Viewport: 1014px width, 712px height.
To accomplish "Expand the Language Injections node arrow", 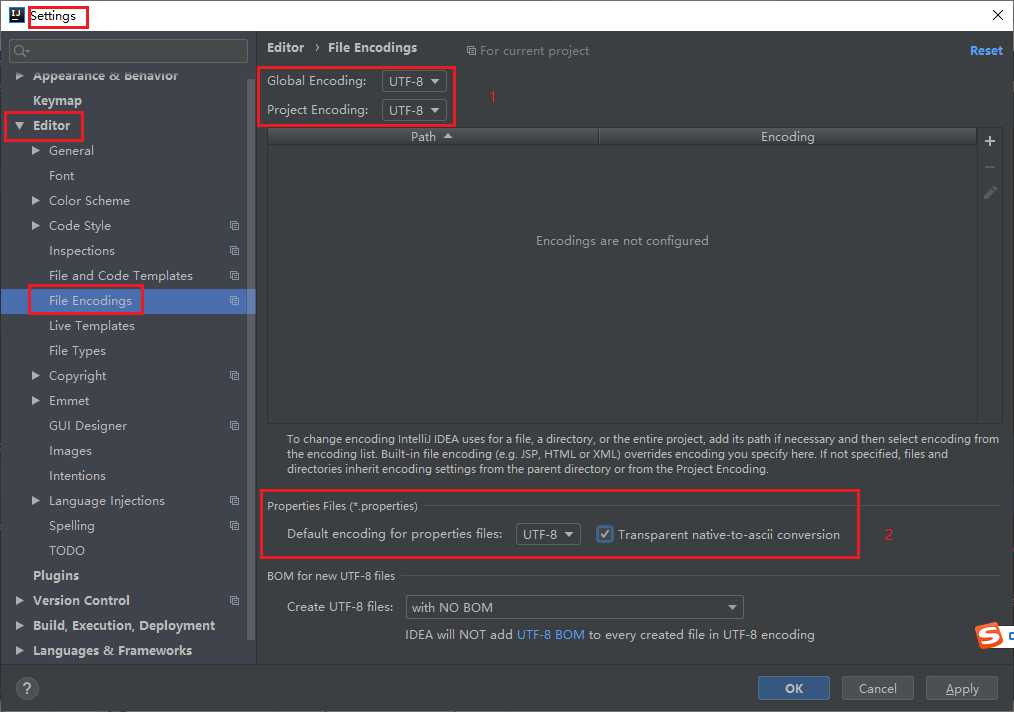I will (36, 501).
